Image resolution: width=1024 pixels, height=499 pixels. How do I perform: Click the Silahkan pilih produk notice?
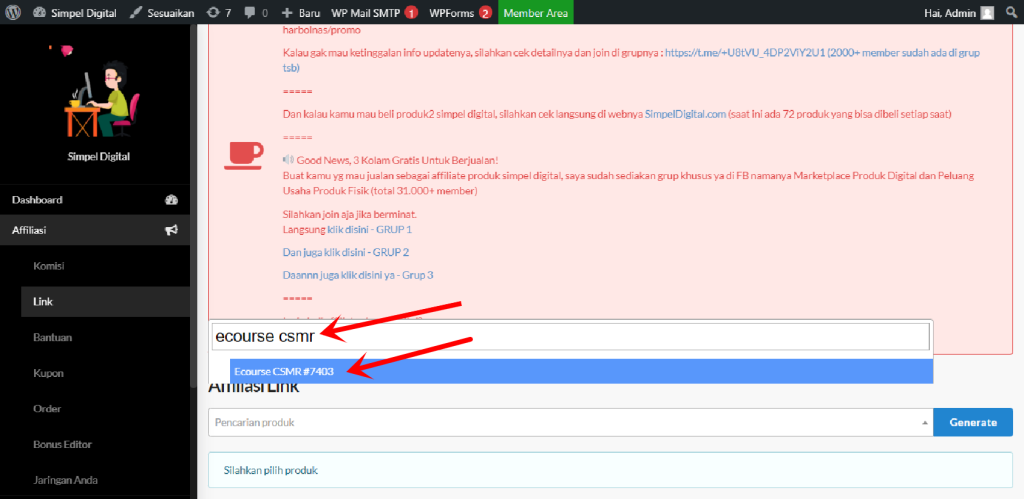[x=610, y=470]
